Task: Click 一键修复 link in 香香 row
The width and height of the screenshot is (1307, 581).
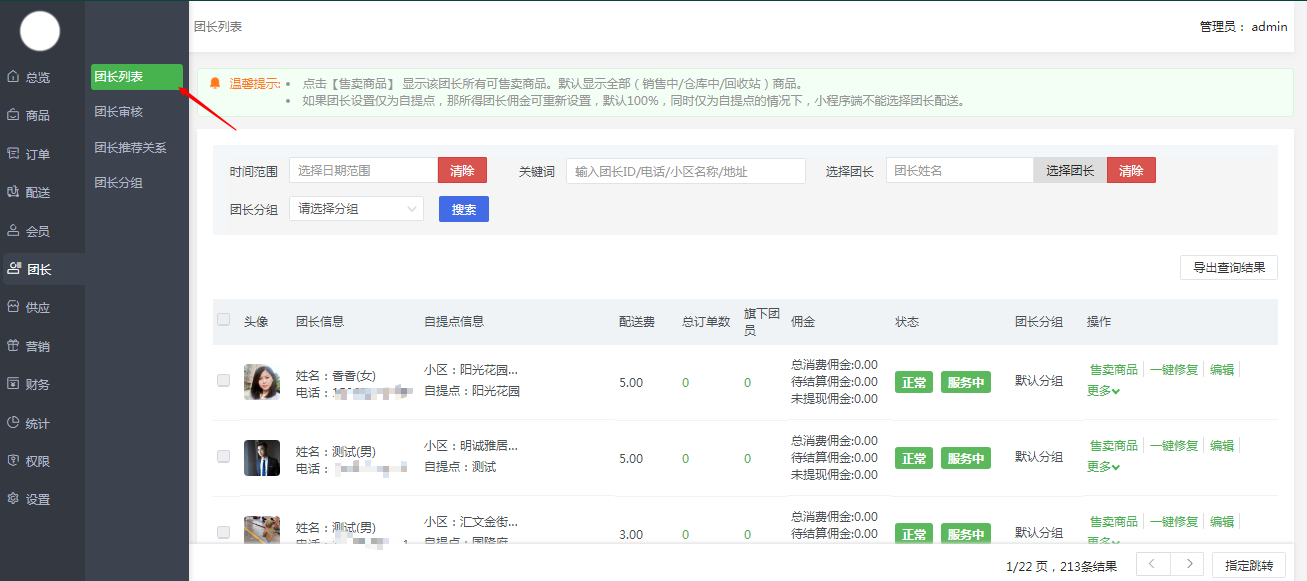Action: [x=1174, y=369]
